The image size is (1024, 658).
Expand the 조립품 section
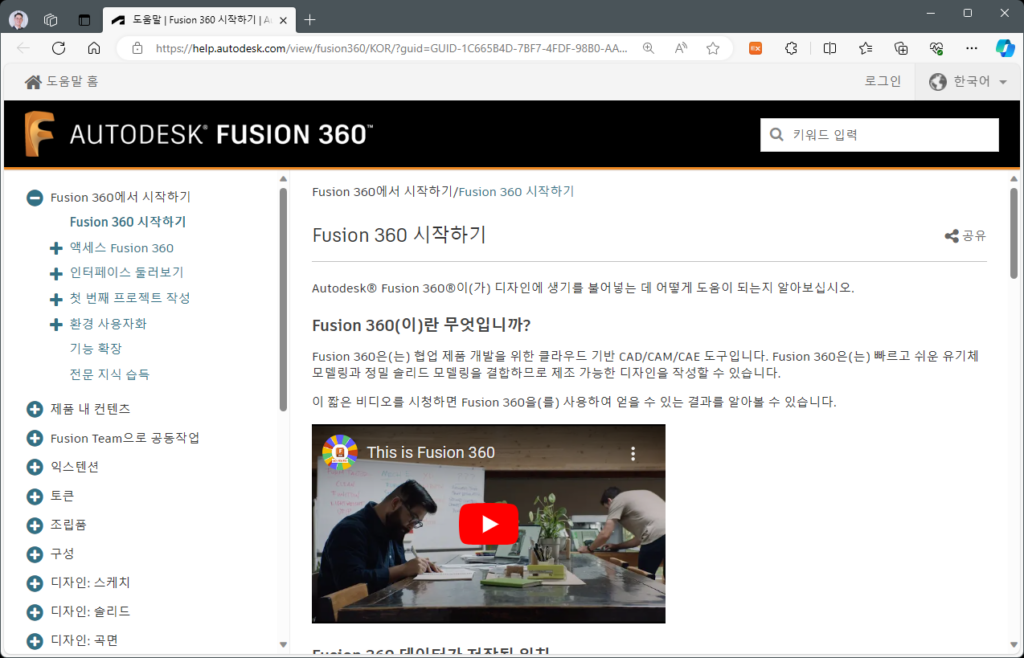click(x=35, y=525)
